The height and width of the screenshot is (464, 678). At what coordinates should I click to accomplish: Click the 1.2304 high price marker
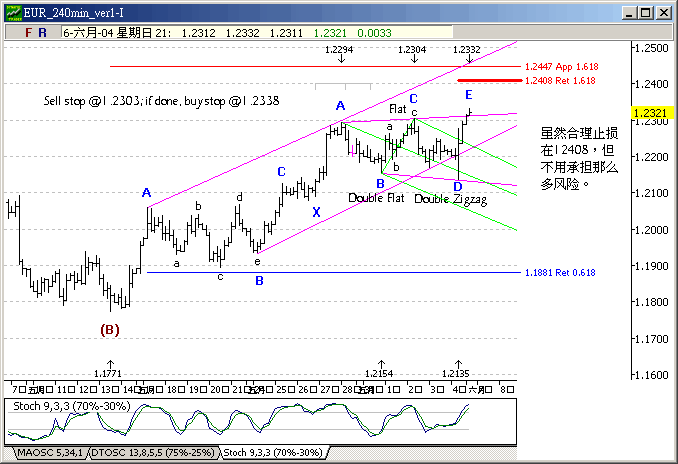[412, 50]
